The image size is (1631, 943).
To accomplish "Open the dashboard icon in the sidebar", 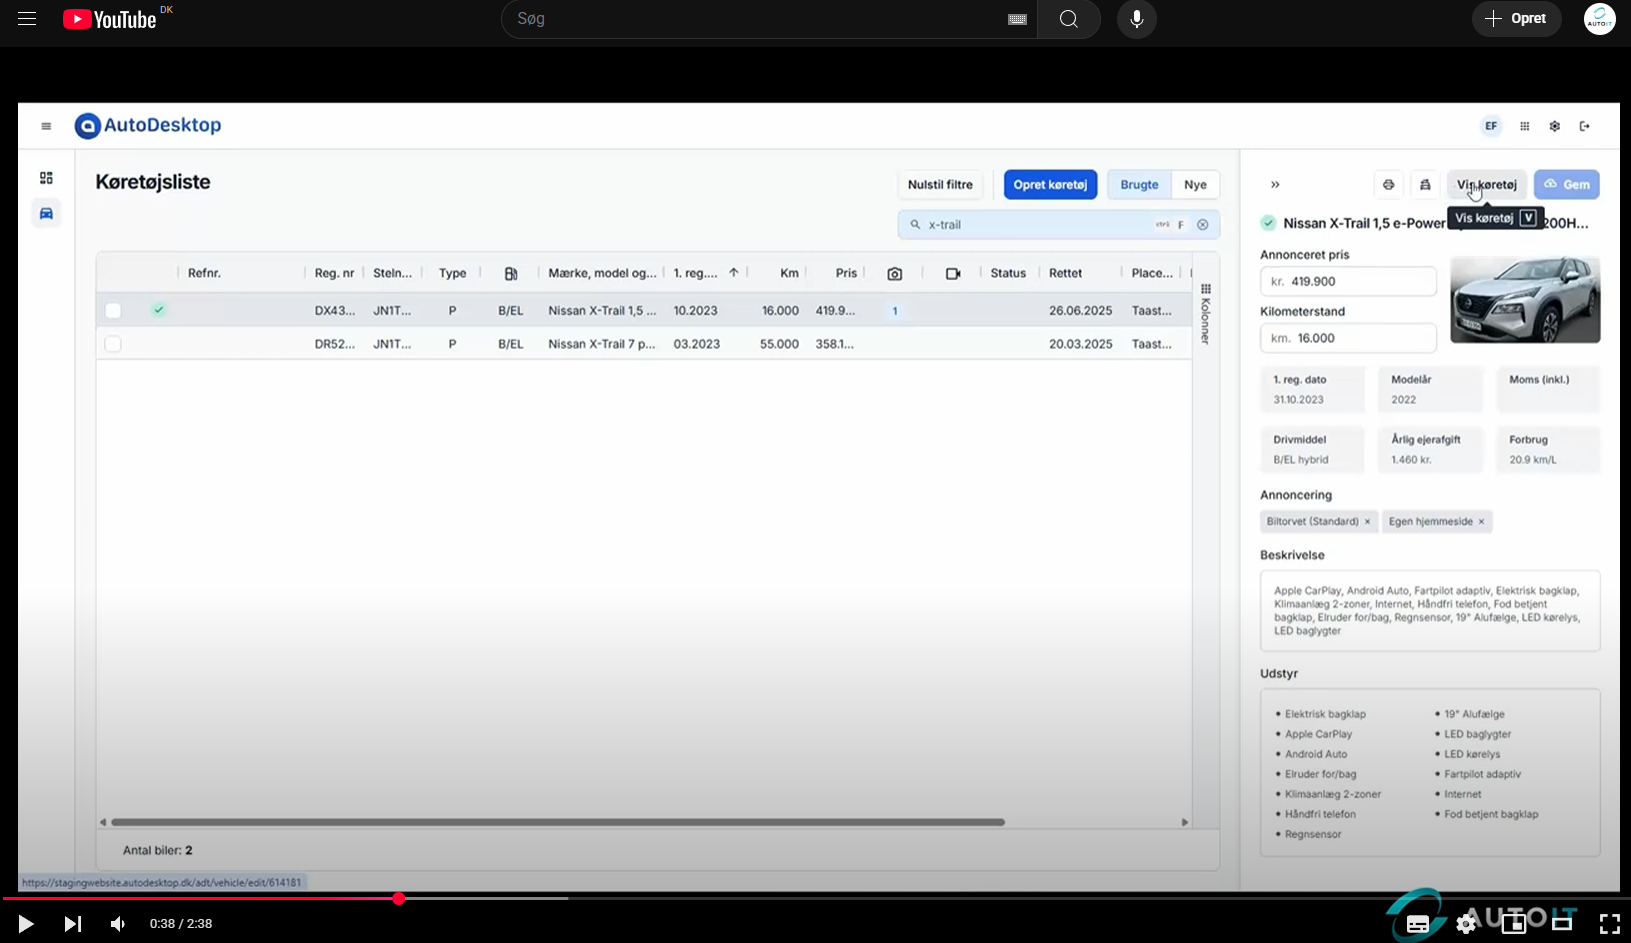I will 46,178.
